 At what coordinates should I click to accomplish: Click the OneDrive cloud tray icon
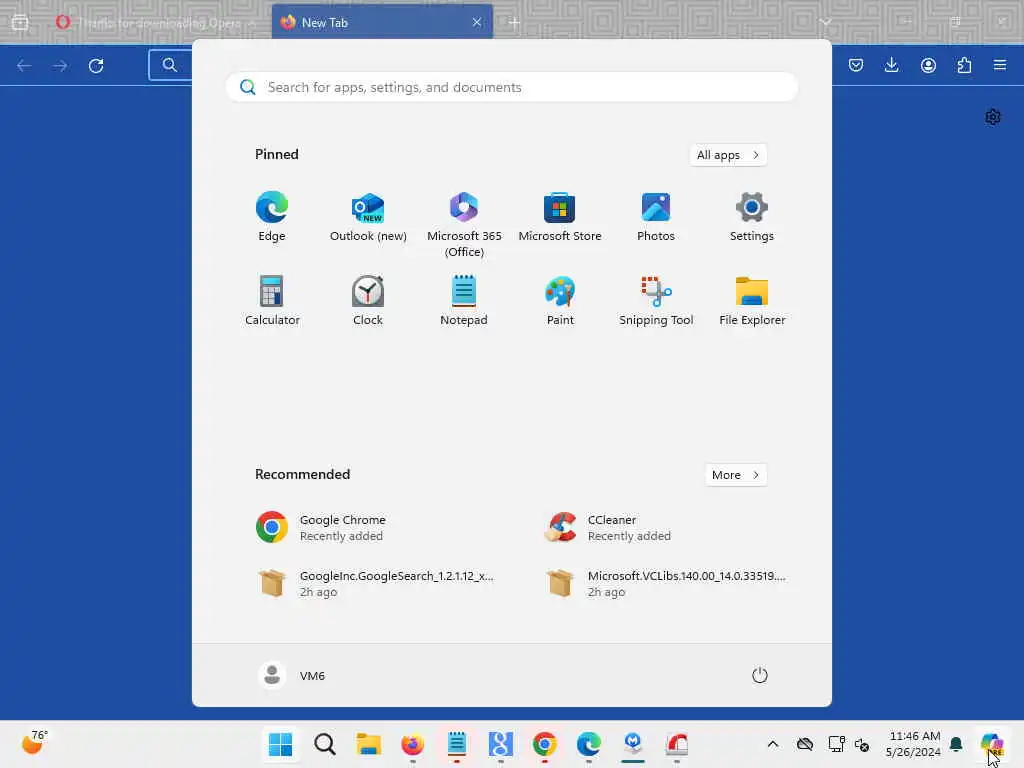point(805,744)
